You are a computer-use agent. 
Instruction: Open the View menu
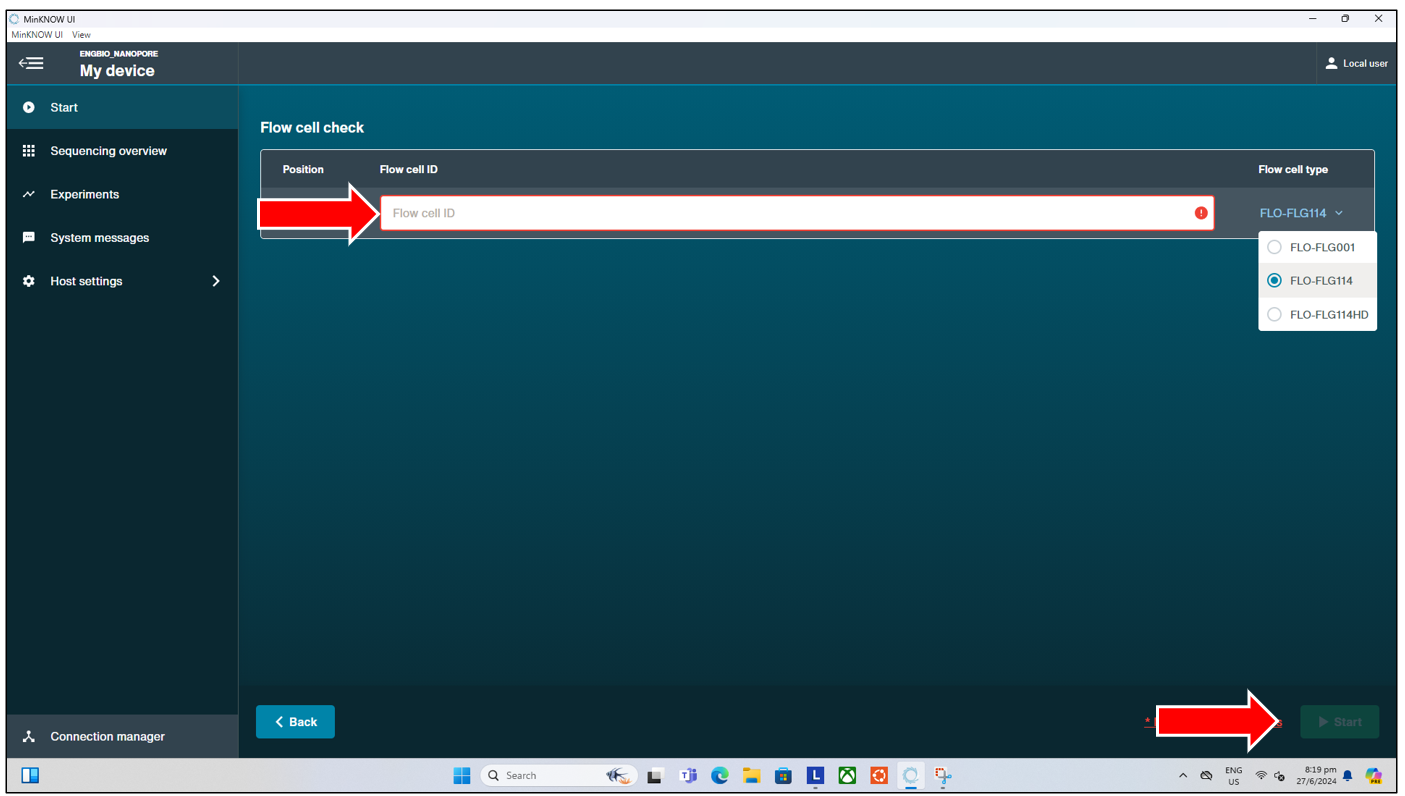(81, 34)
